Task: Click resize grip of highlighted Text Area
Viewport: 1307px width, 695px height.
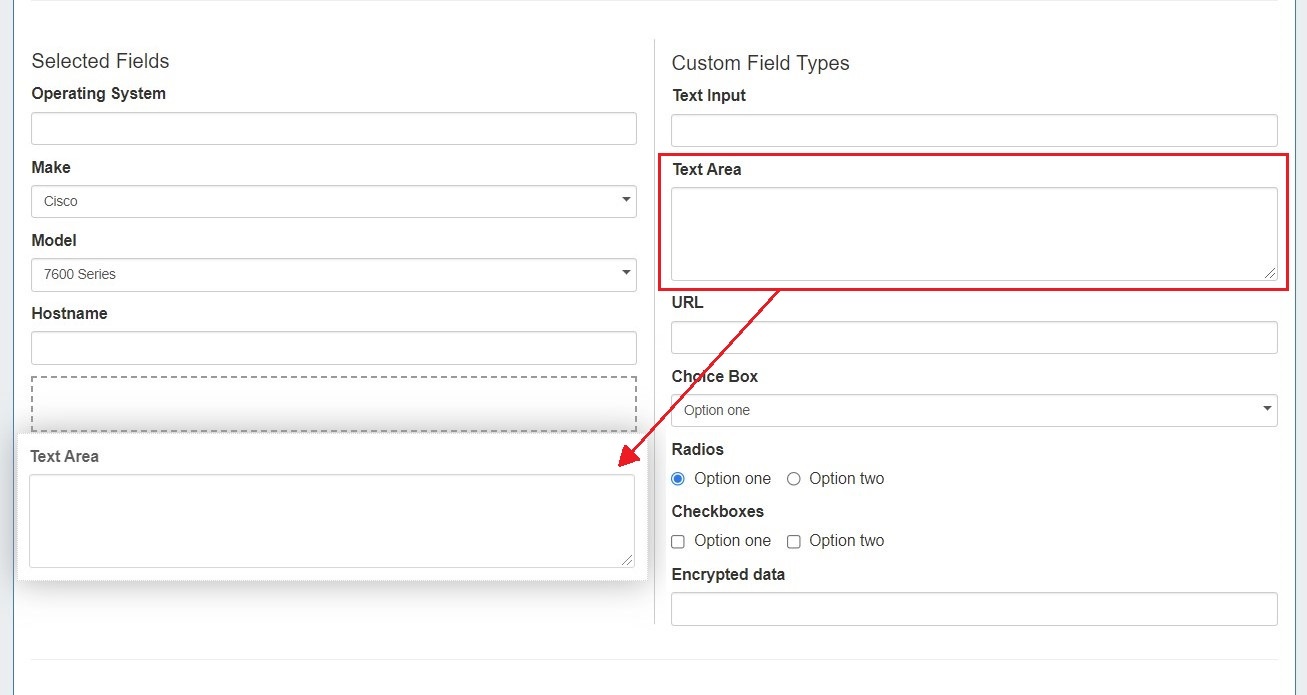Action: 1270,272
